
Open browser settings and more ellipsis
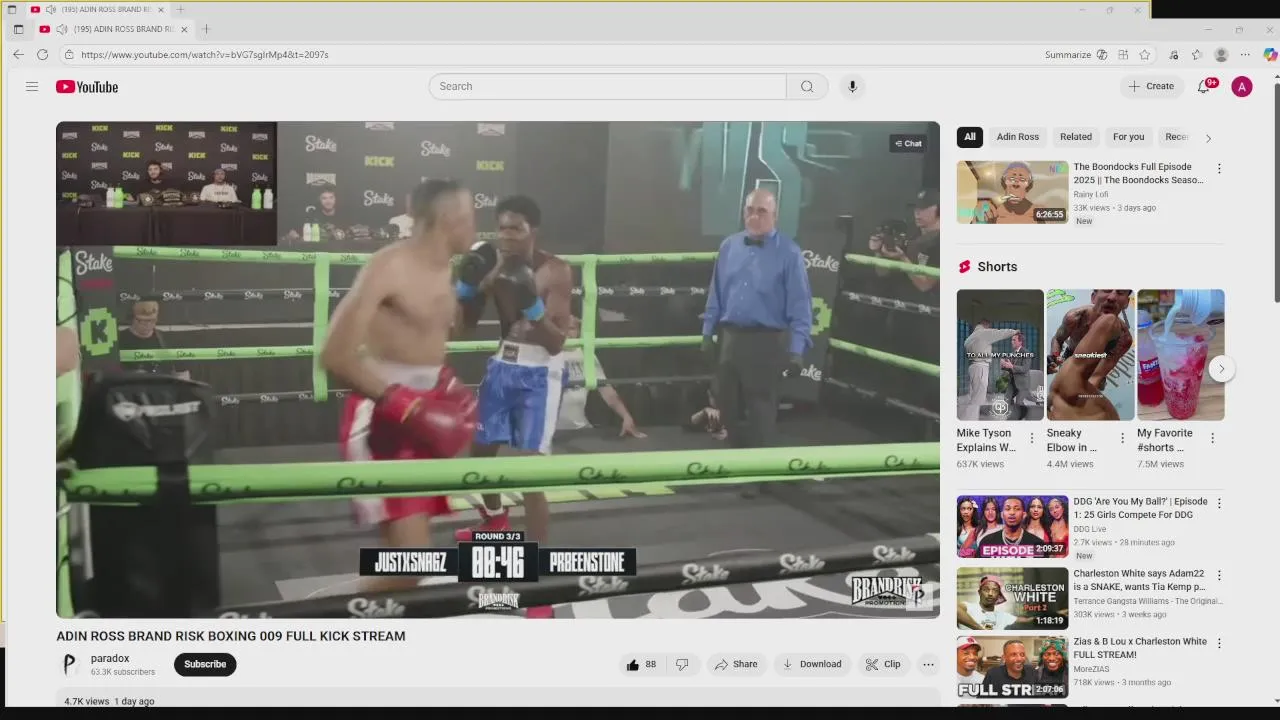[1245, 55]
